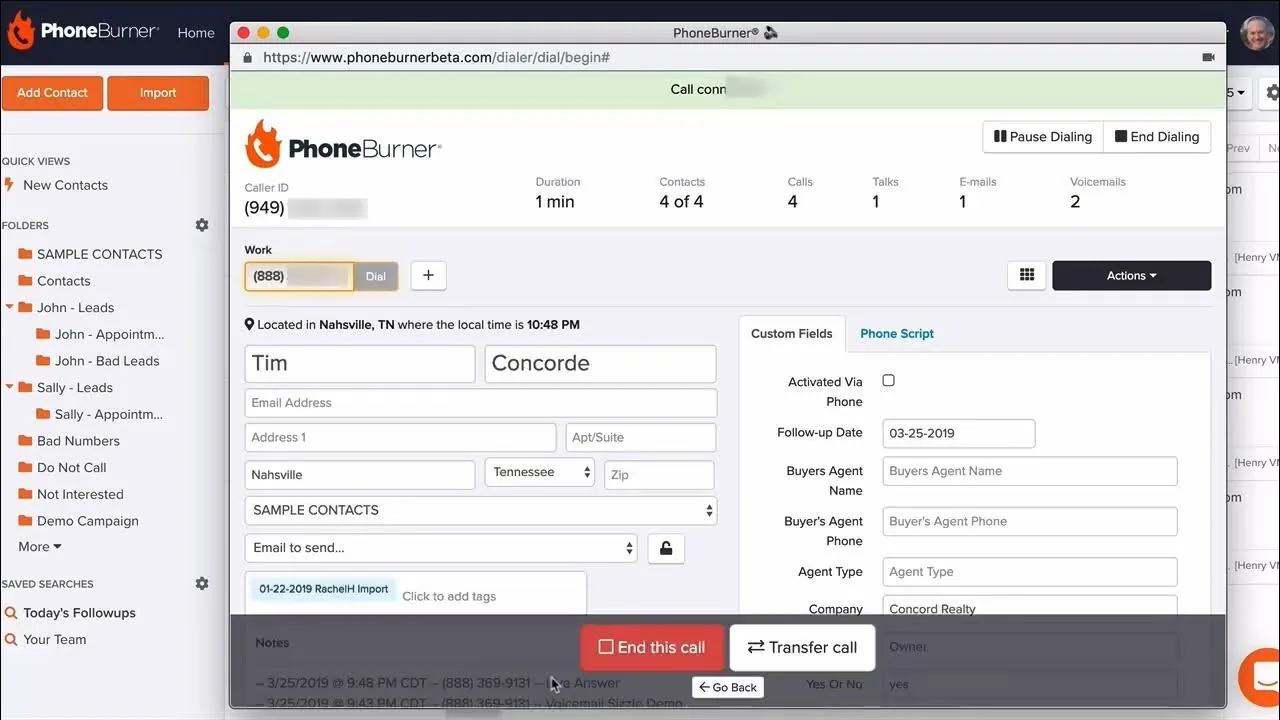Image resolution: width=1280 pixels, height=720 pixels.
Task: Switch to the Custom Fields tab
Action: point(792,334)
